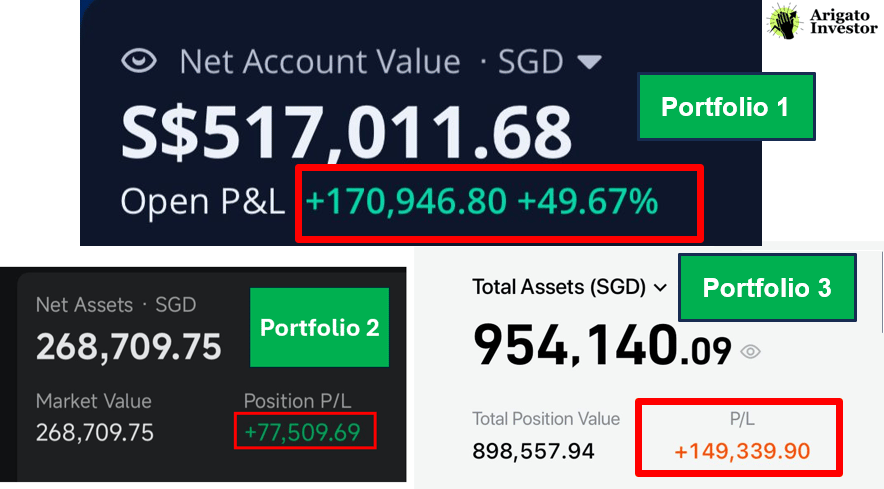Click the Position P/L +77,509.69 value
Image resolution: width=884 pixels, height=489 pixels.
point(303,433)
